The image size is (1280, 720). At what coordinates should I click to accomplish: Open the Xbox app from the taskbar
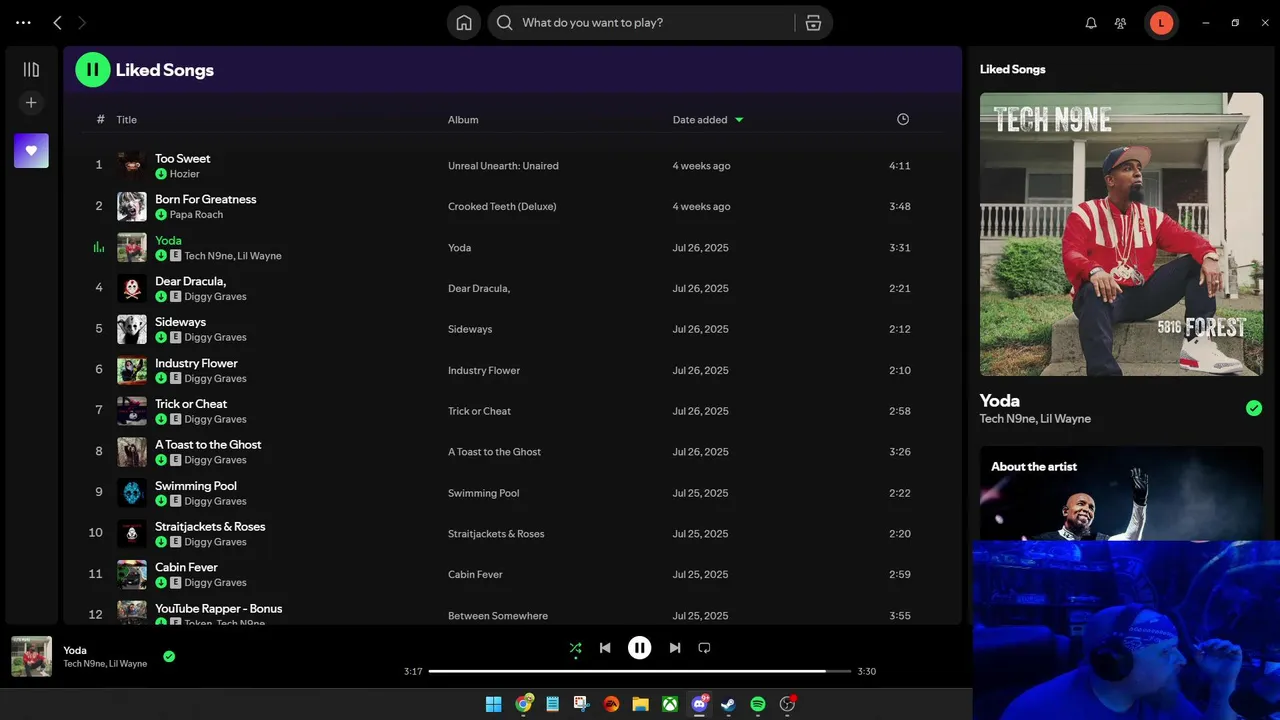pyautogui.click(x=670, y=704)
